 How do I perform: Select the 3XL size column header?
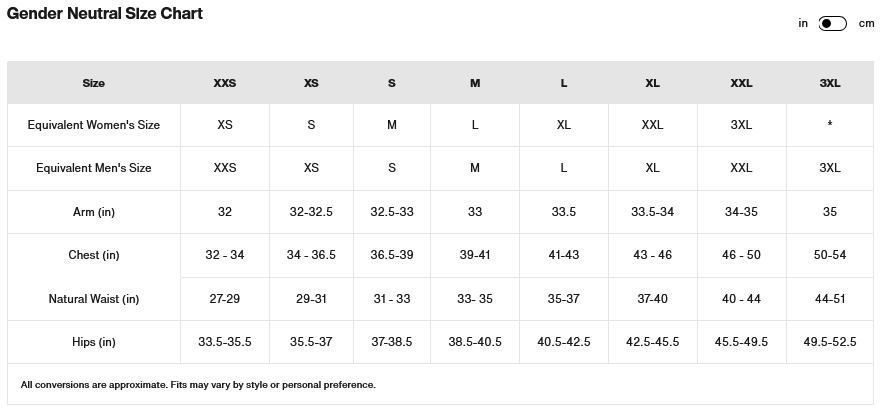tap(830, 83)
